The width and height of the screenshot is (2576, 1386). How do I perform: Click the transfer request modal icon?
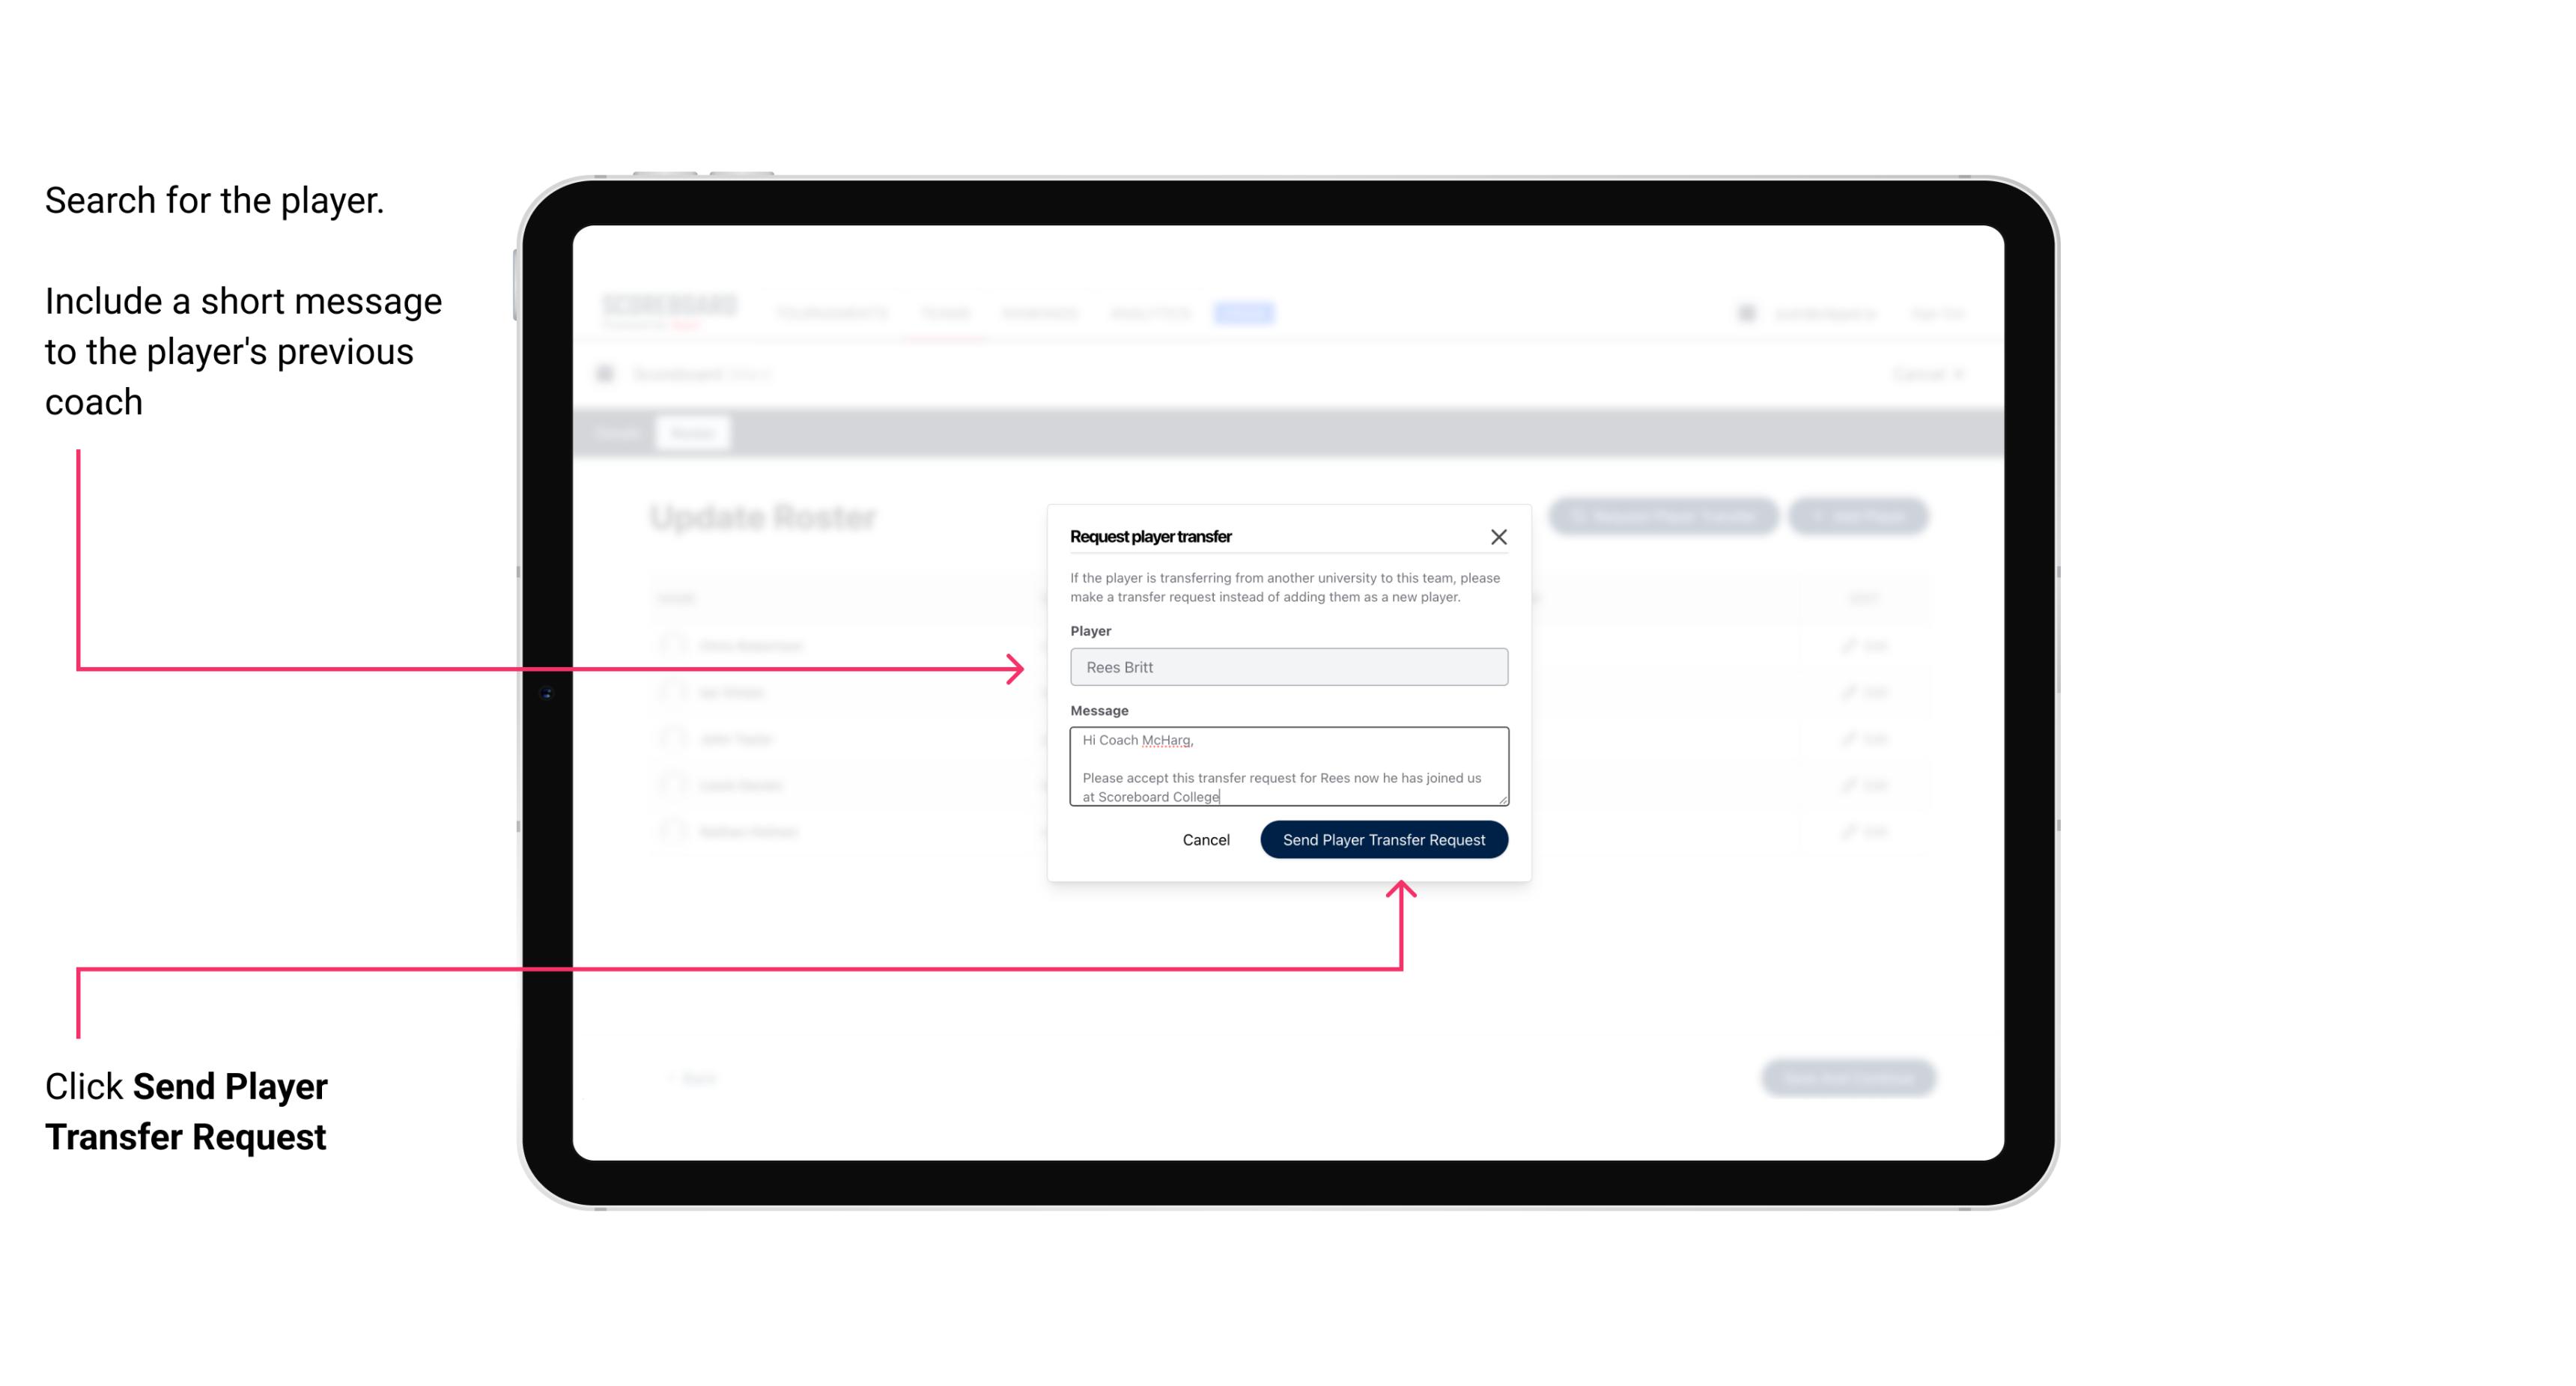coord(1499,536)
